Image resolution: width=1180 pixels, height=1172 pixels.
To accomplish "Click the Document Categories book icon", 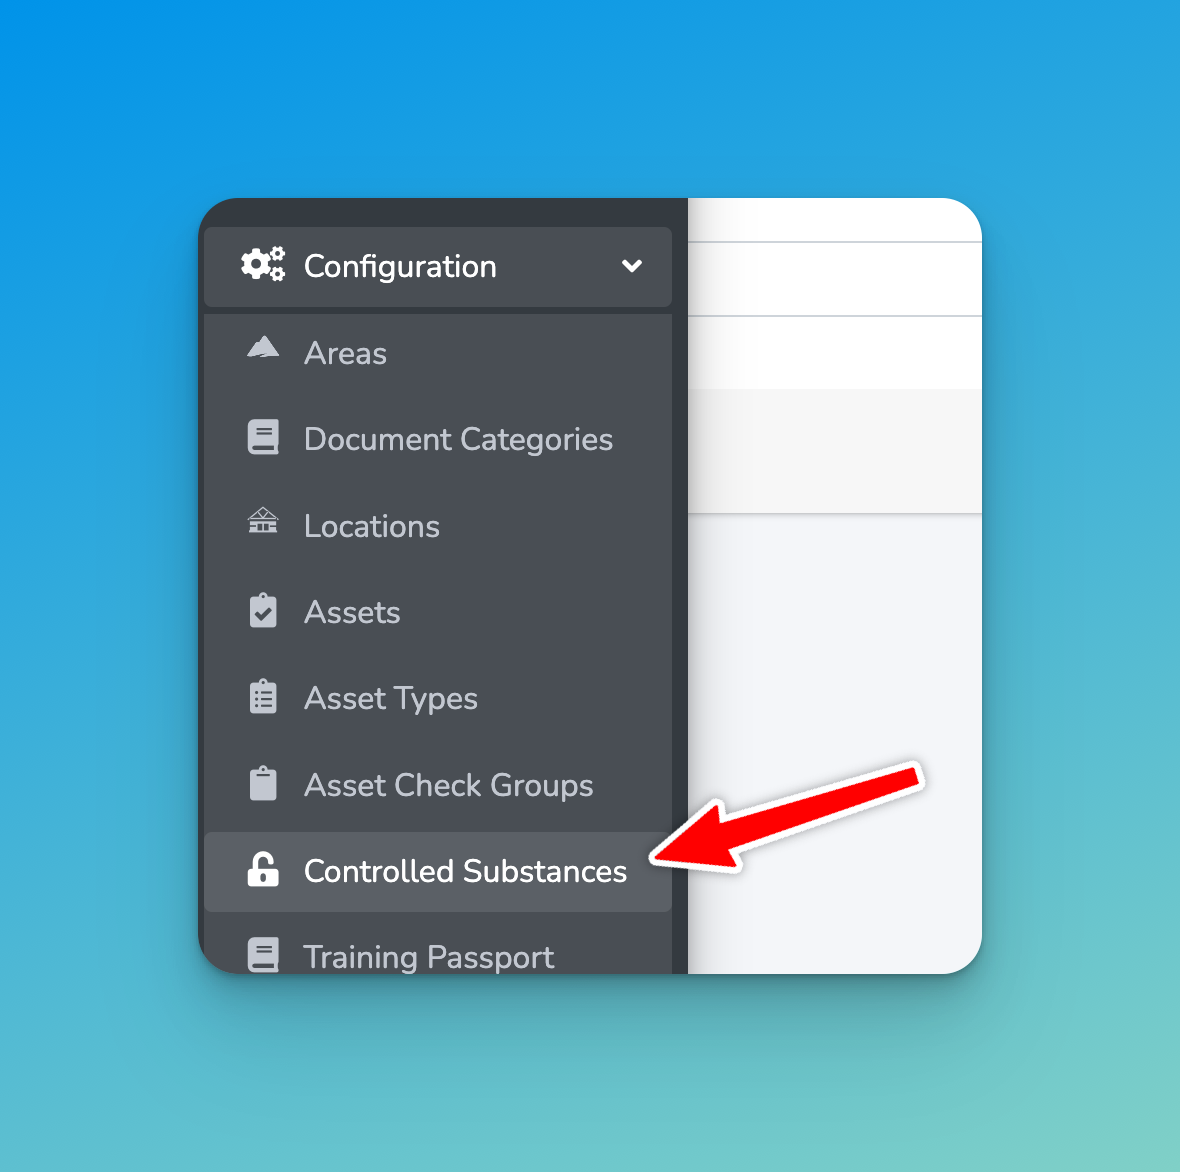I will click(263, 437).
